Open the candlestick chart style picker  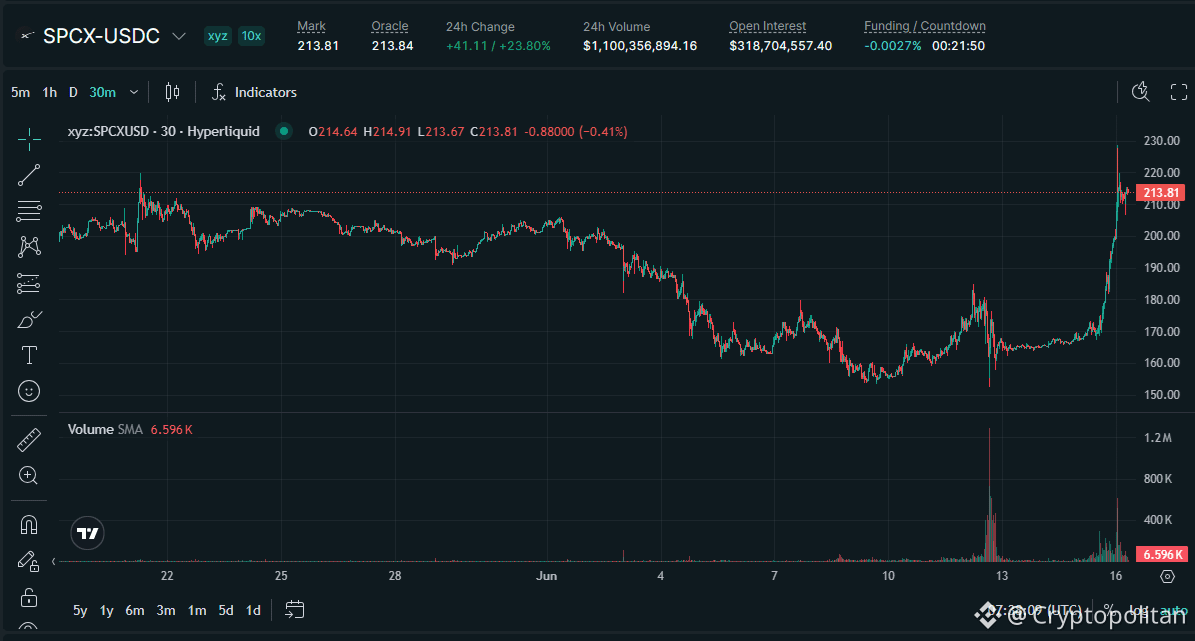pyautogui.click(x=172, y=92)
